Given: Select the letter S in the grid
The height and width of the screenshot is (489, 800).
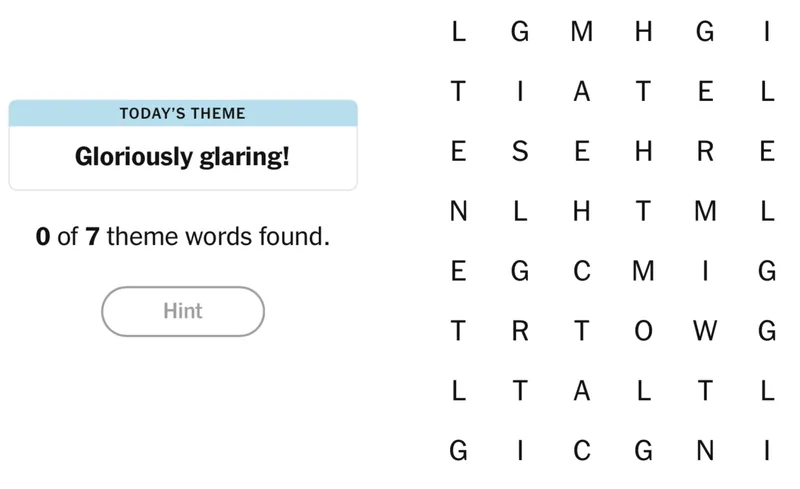Looking at the screenshot, I should coord(519,152).
